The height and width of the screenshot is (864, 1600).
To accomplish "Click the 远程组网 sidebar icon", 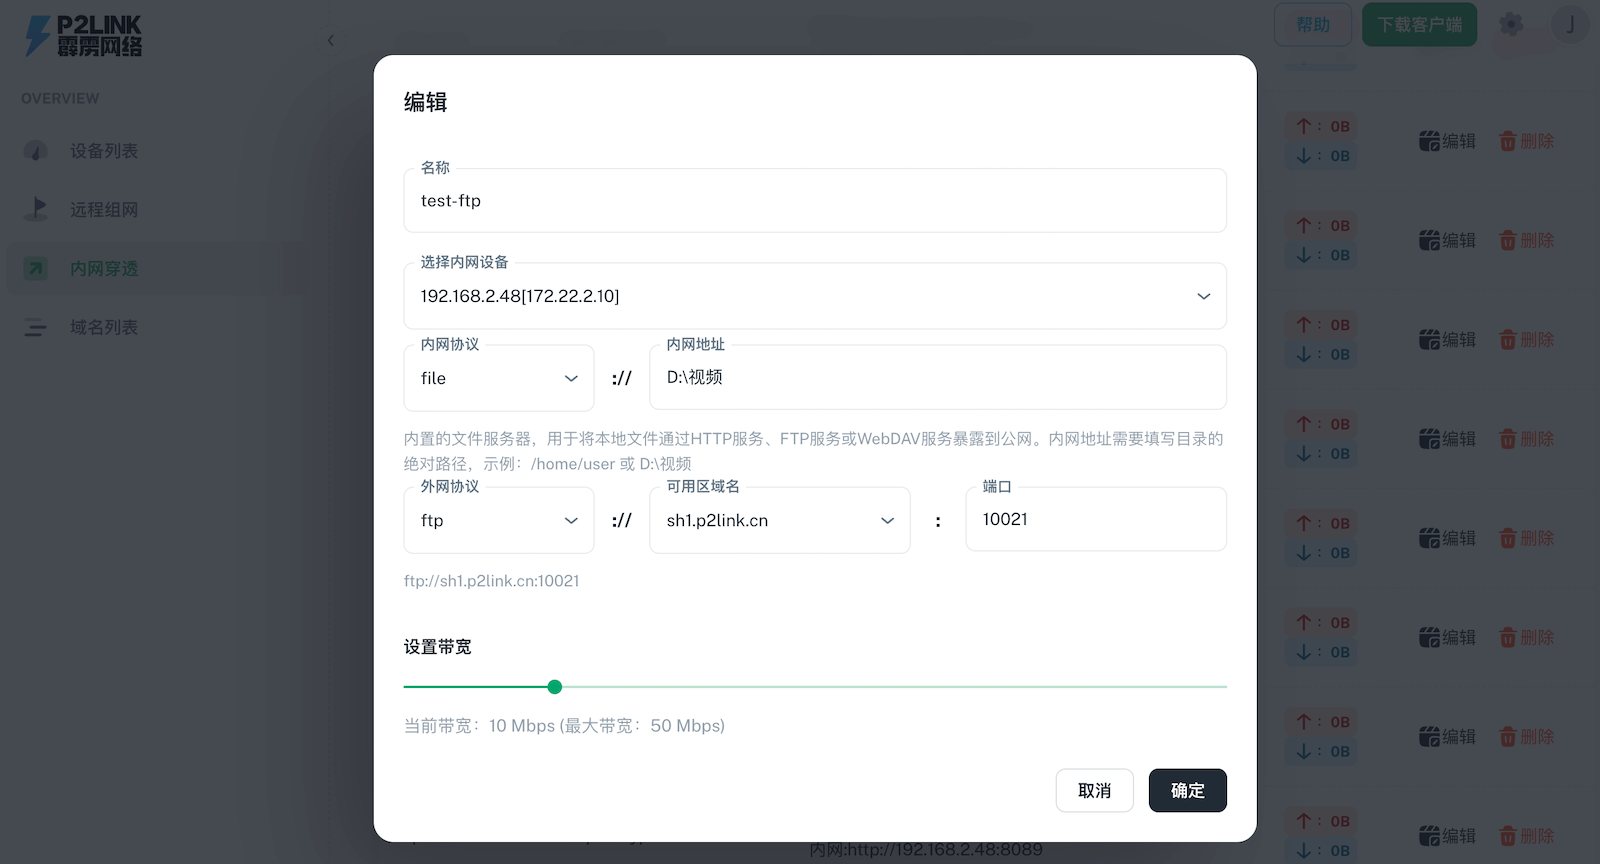I will click(x=36, y=209).
